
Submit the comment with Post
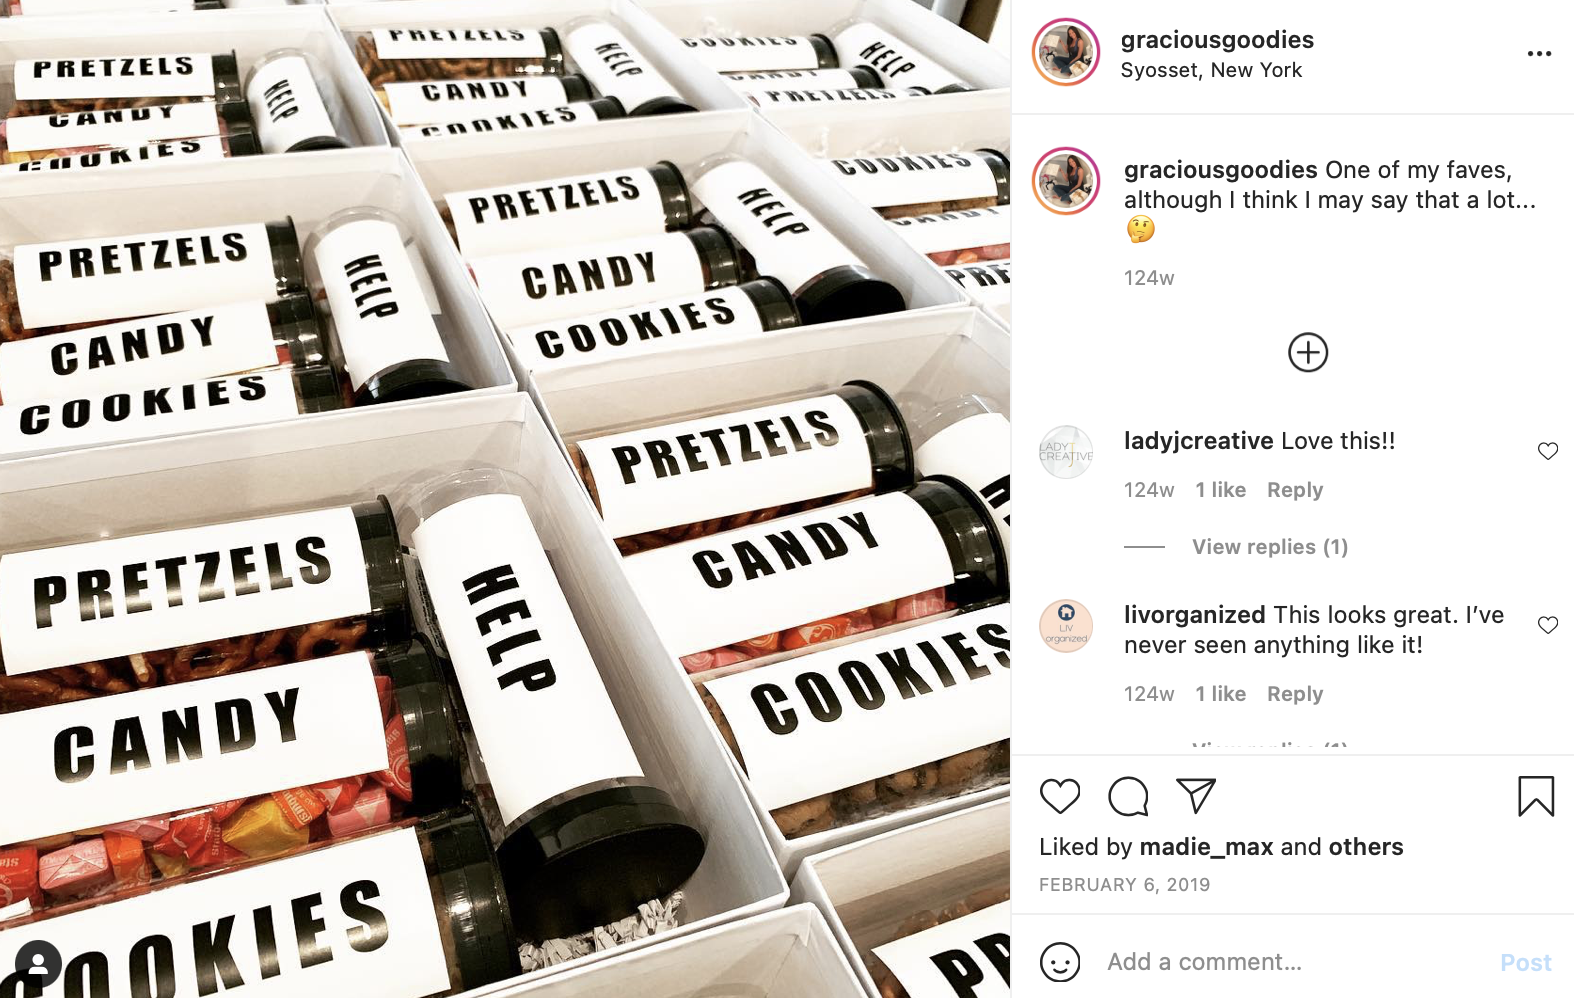pyautogui.click(x=1525, y=962)
